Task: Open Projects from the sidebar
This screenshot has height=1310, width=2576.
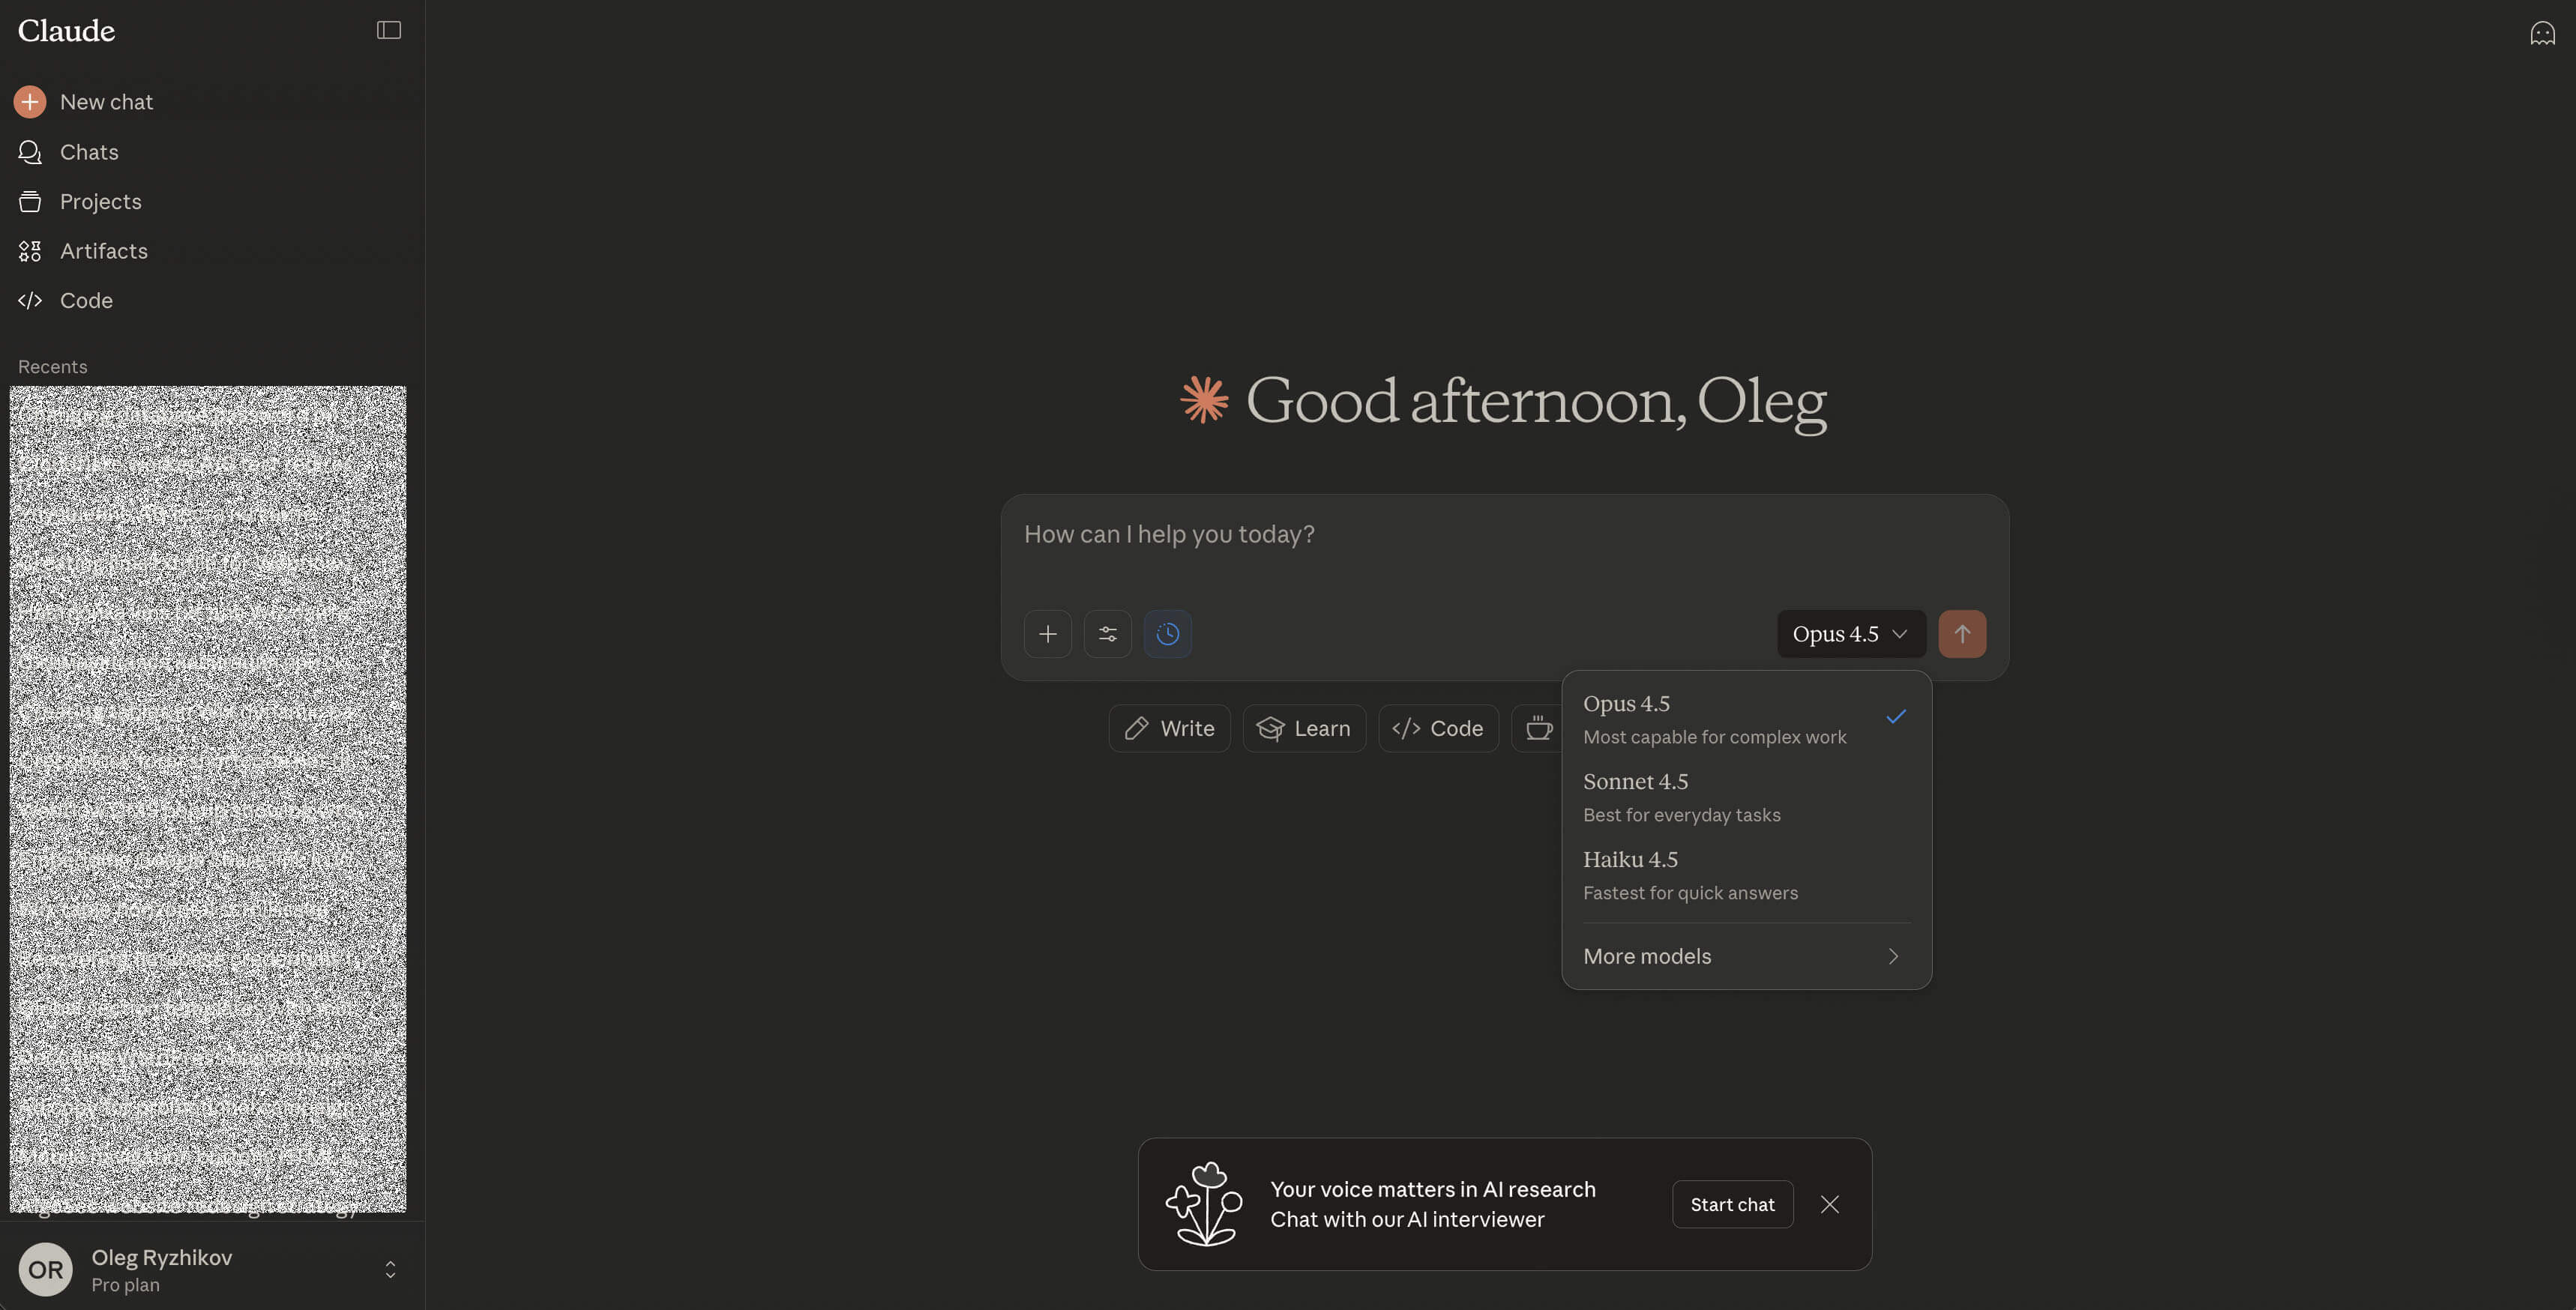Action: point(100,202)
